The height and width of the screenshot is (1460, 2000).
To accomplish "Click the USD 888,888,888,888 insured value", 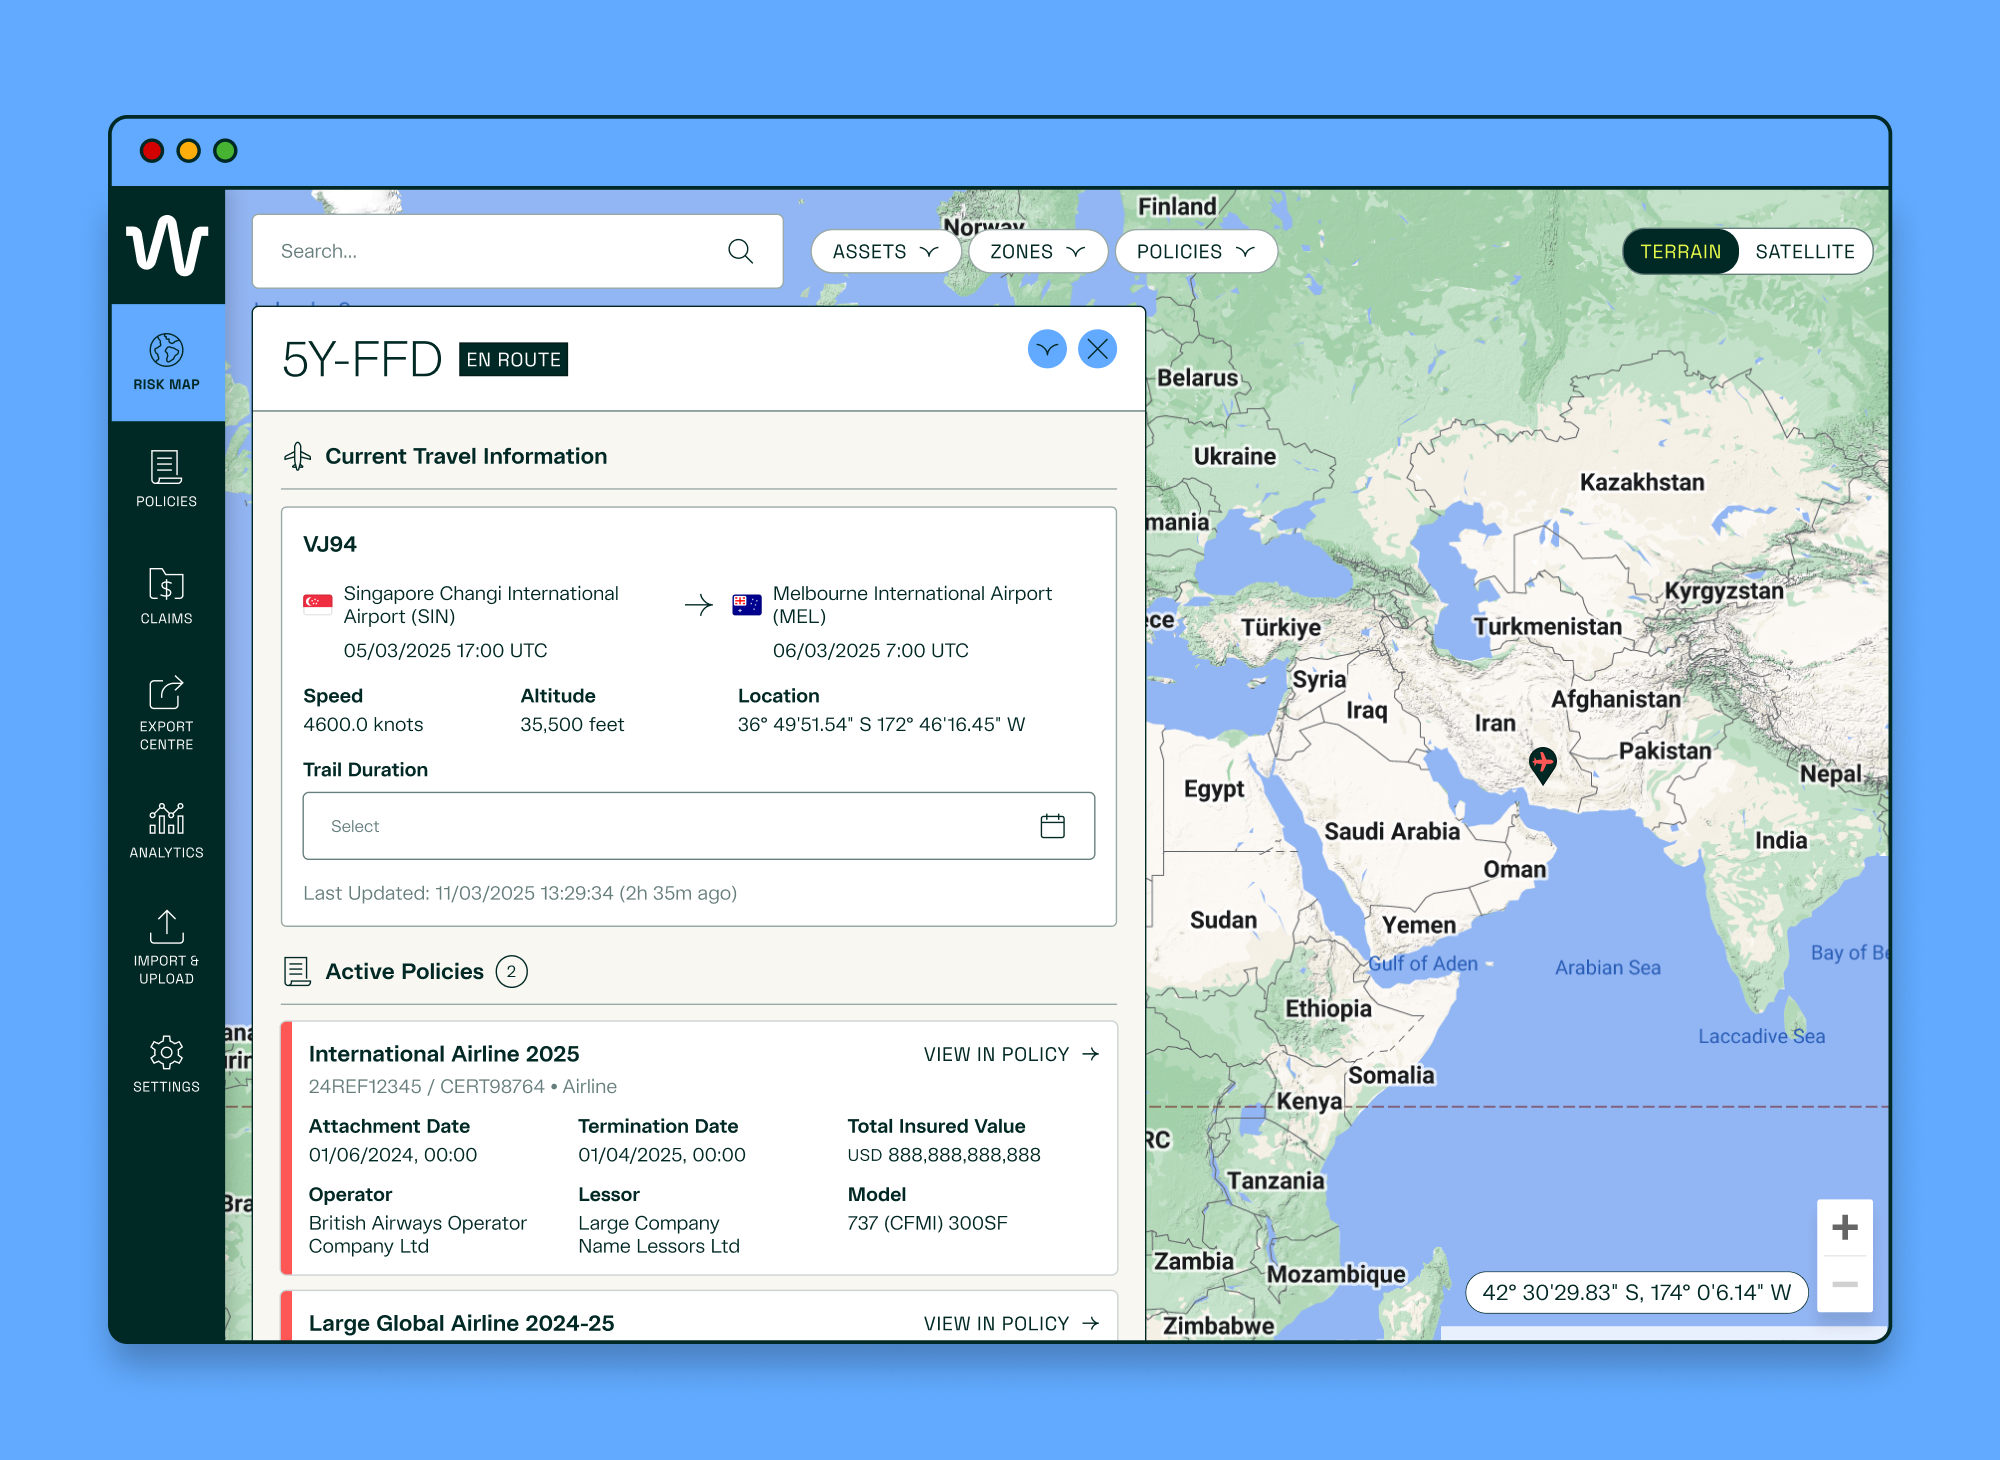I will coord(944,1155).
